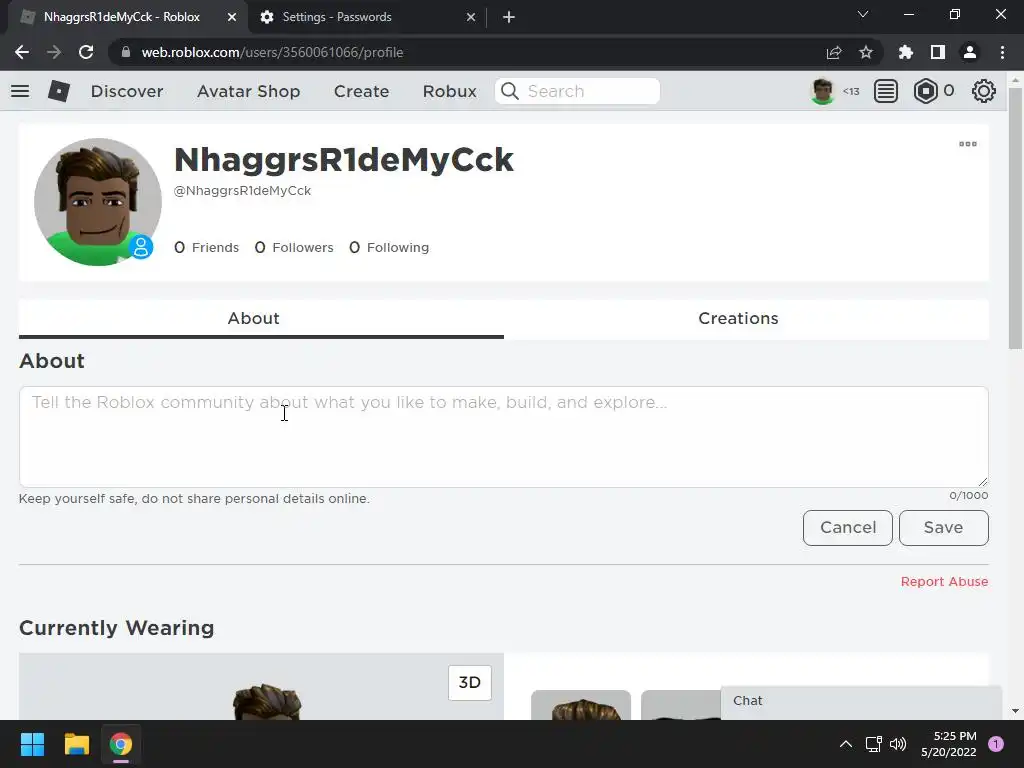View the 0 Following list
Viewport: 1024px width, 768px height.
(x=389, y=248)
